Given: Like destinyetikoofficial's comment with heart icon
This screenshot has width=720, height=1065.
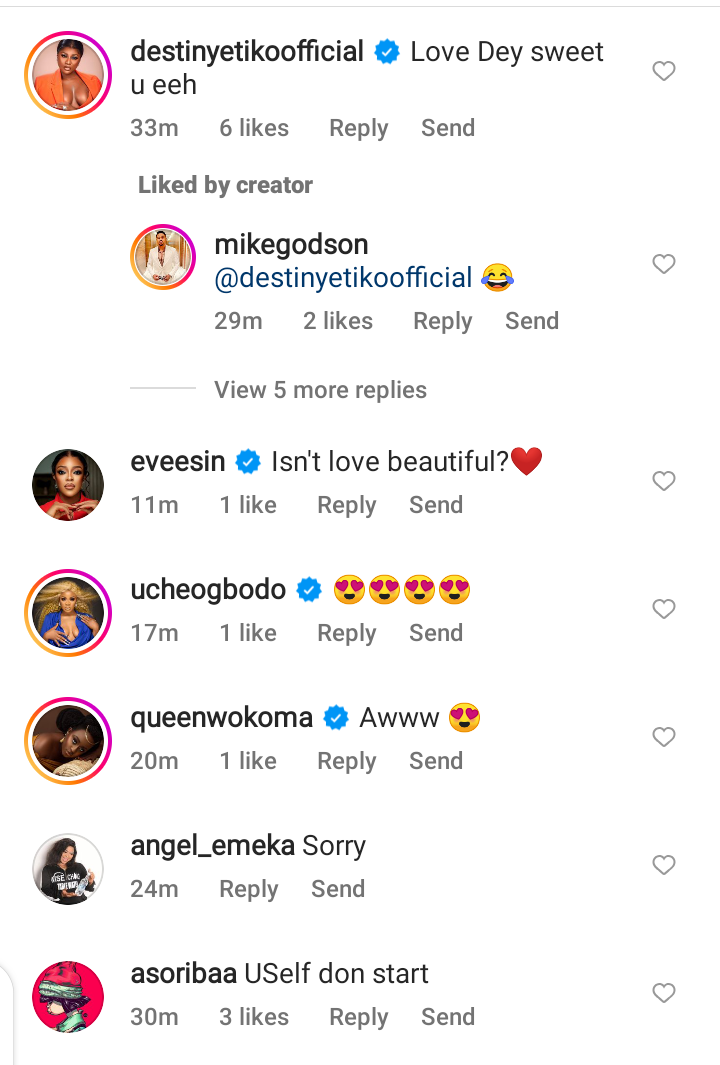Looking at the screenshot, I should click(x=664, y=71).
